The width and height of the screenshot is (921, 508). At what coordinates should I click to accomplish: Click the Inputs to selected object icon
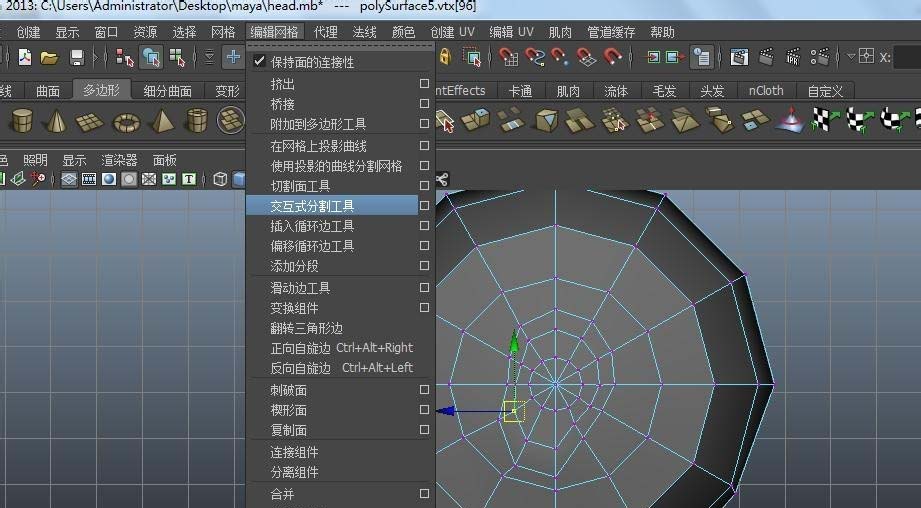653,56
